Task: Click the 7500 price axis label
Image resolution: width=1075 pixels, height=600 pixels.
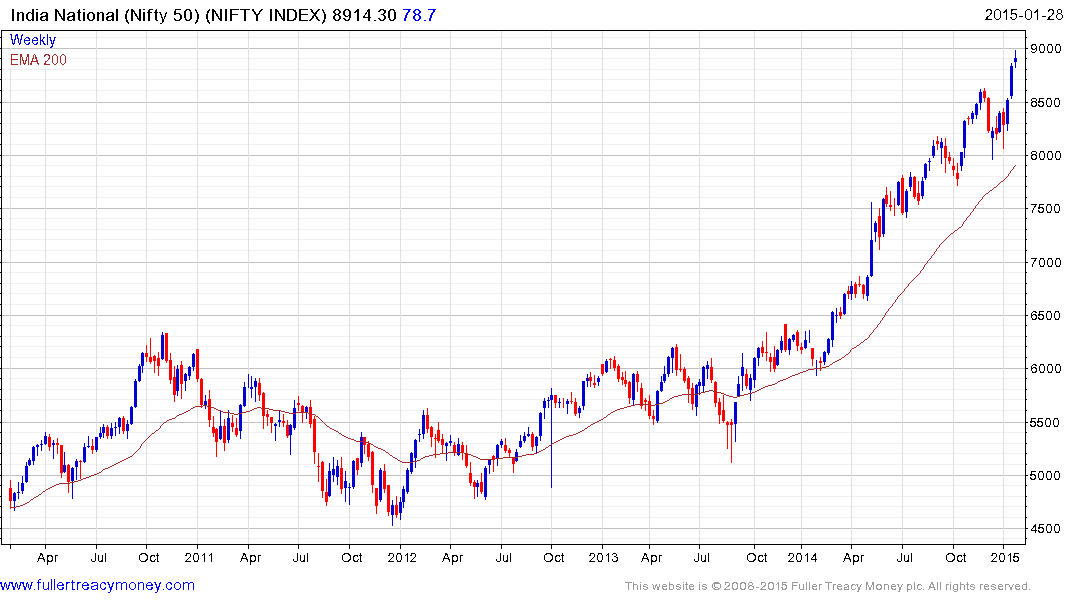Action: (1046, 209)
